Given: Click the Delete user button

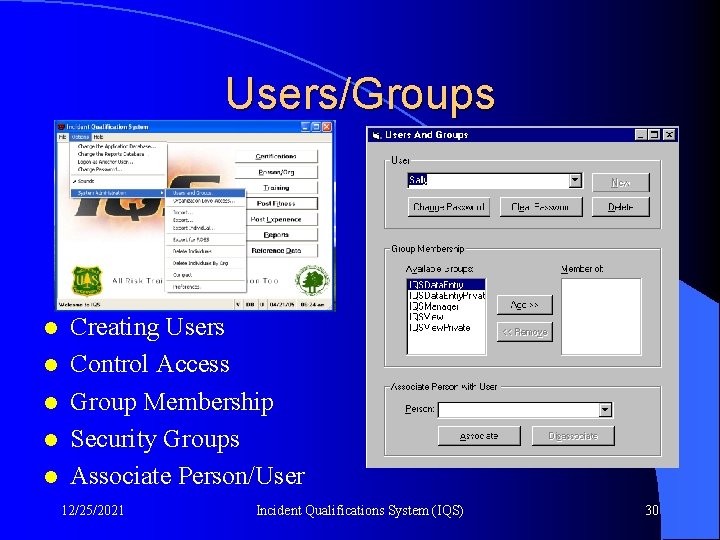Looking at the screenshot, I should point(620,207).
